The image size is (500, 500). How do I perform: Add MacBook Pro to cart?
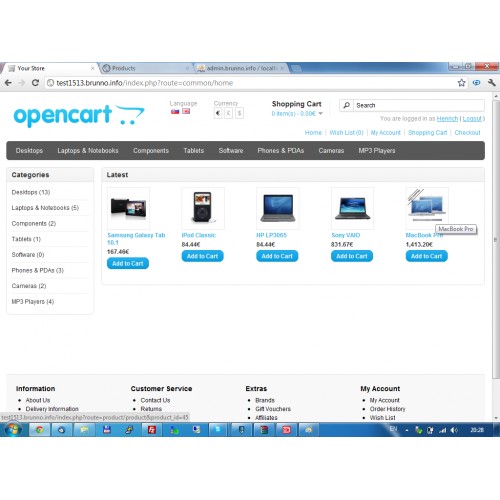pyautogui.click(x=426, y=256)
